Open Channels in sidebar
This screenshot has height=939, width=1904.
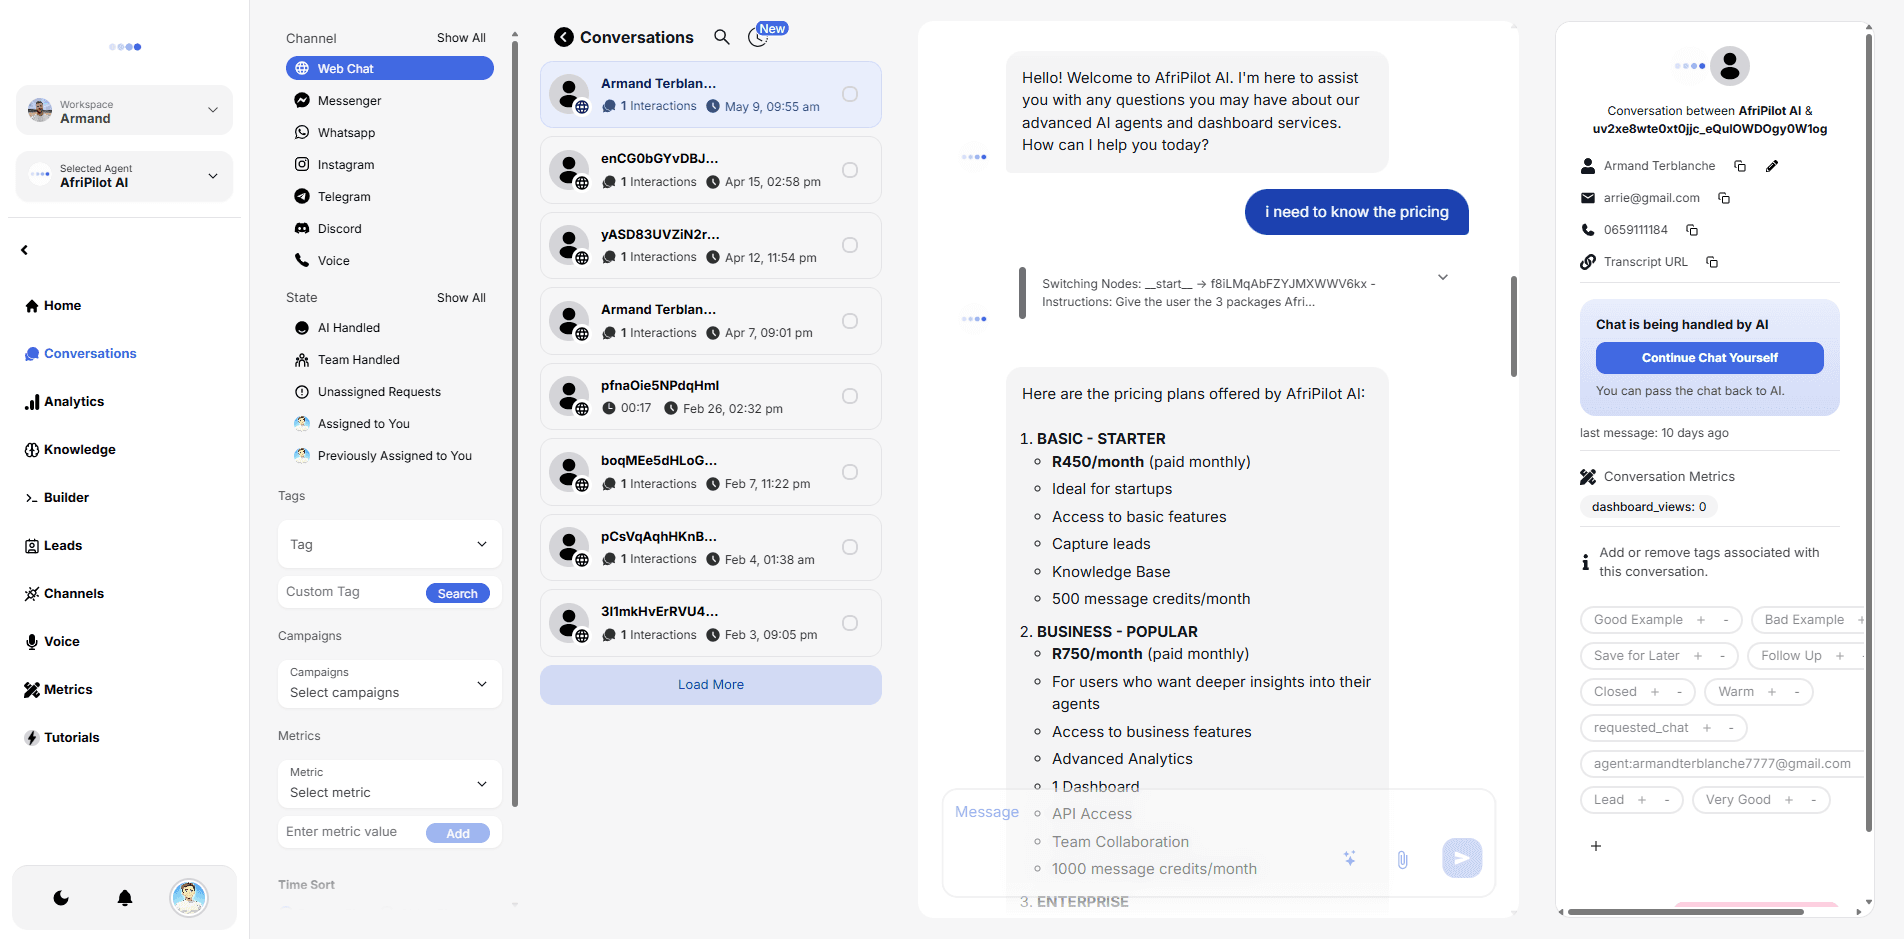(64, 594)
